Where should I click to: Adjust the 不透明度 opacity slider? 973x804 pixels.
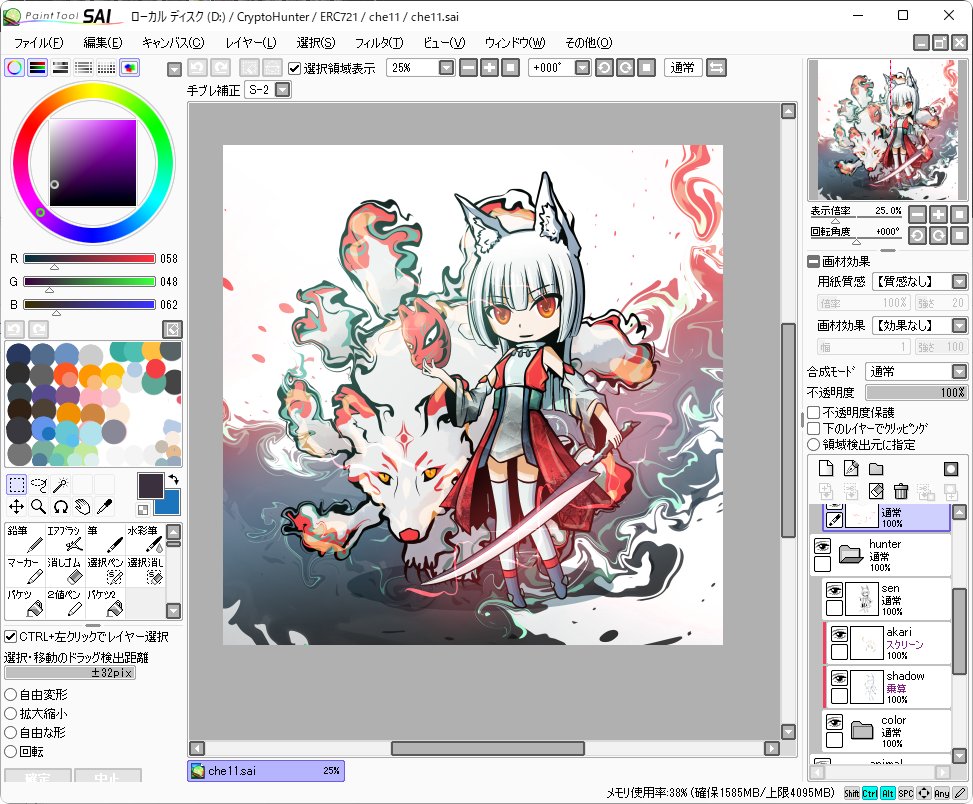917,393
